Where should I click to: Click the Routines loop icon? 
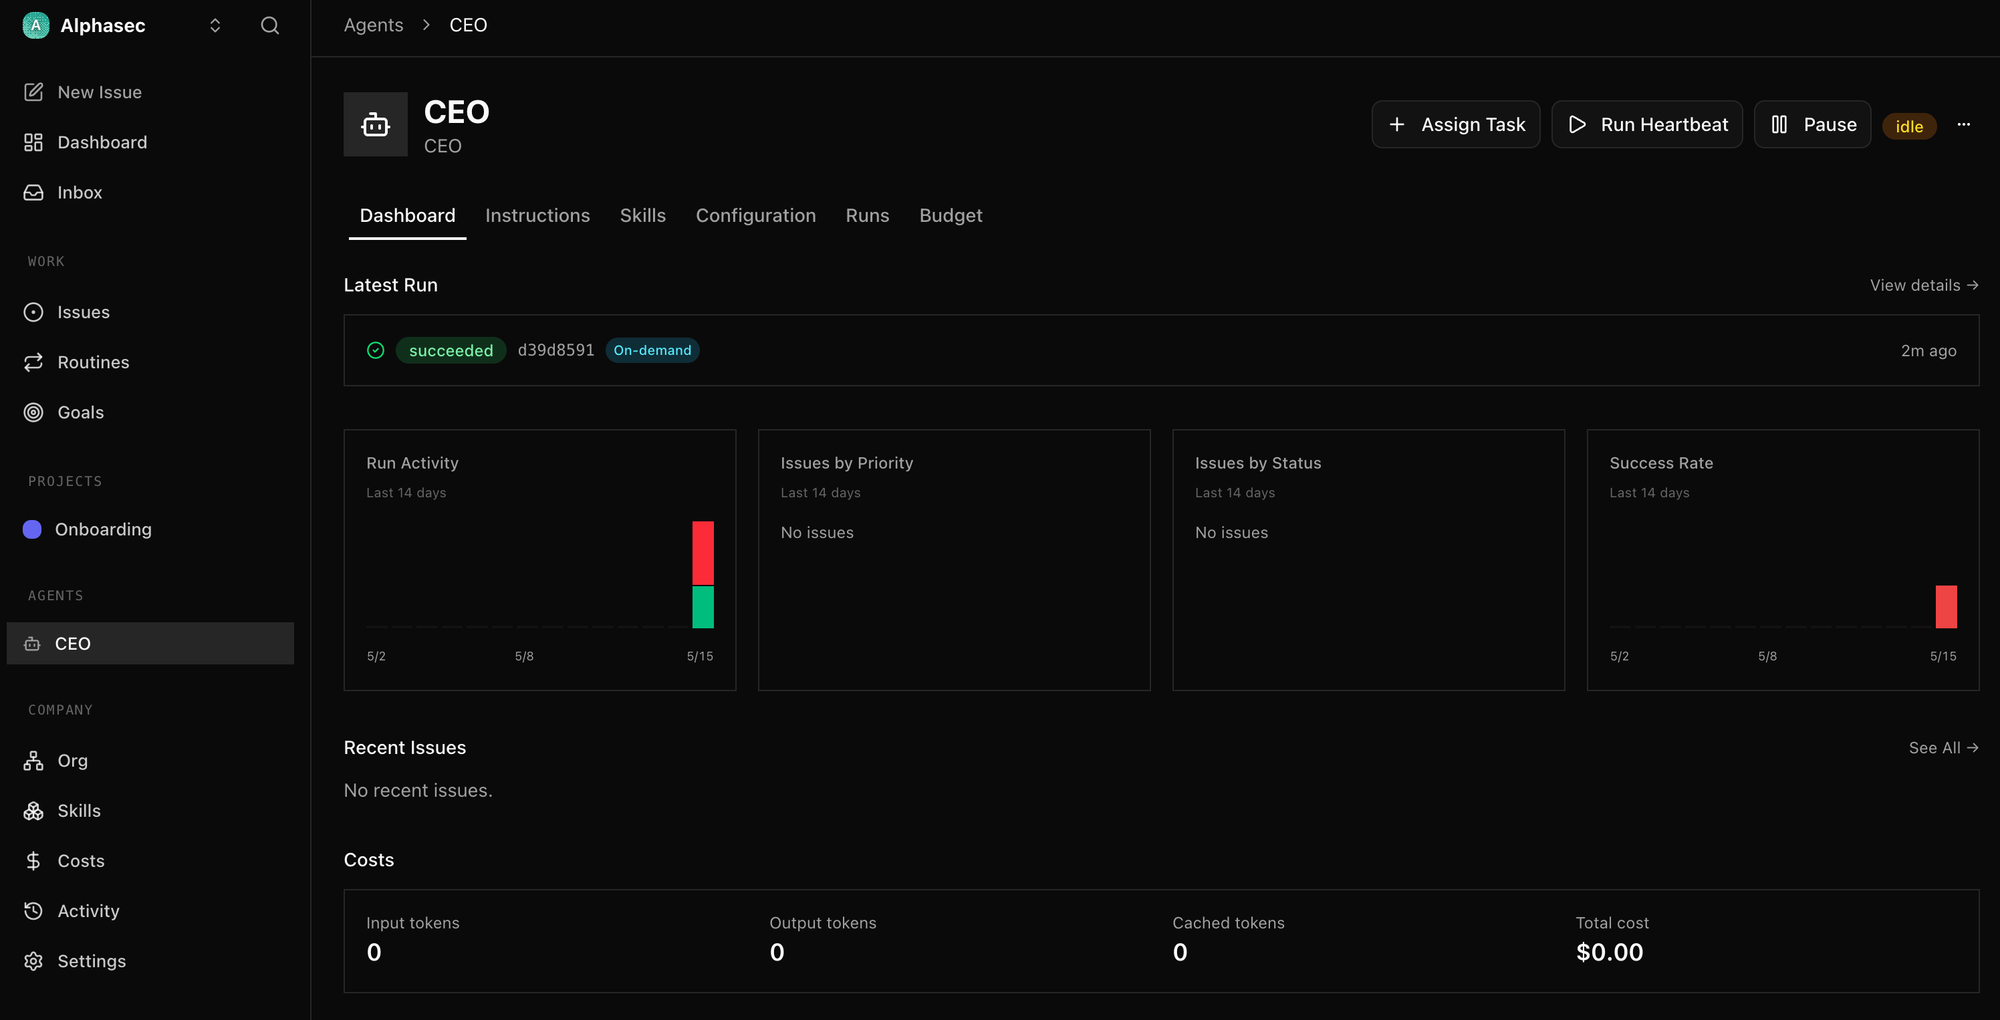(x=33, y=362)
